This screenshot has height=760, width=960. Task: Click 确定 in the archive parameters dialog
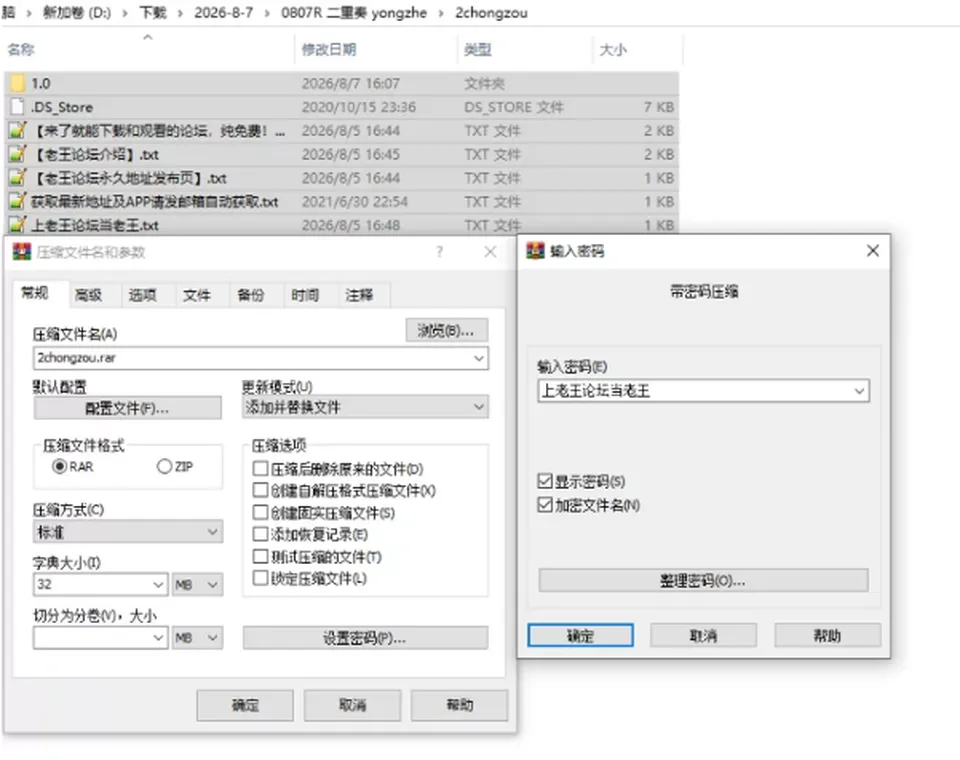pos(245,705)
